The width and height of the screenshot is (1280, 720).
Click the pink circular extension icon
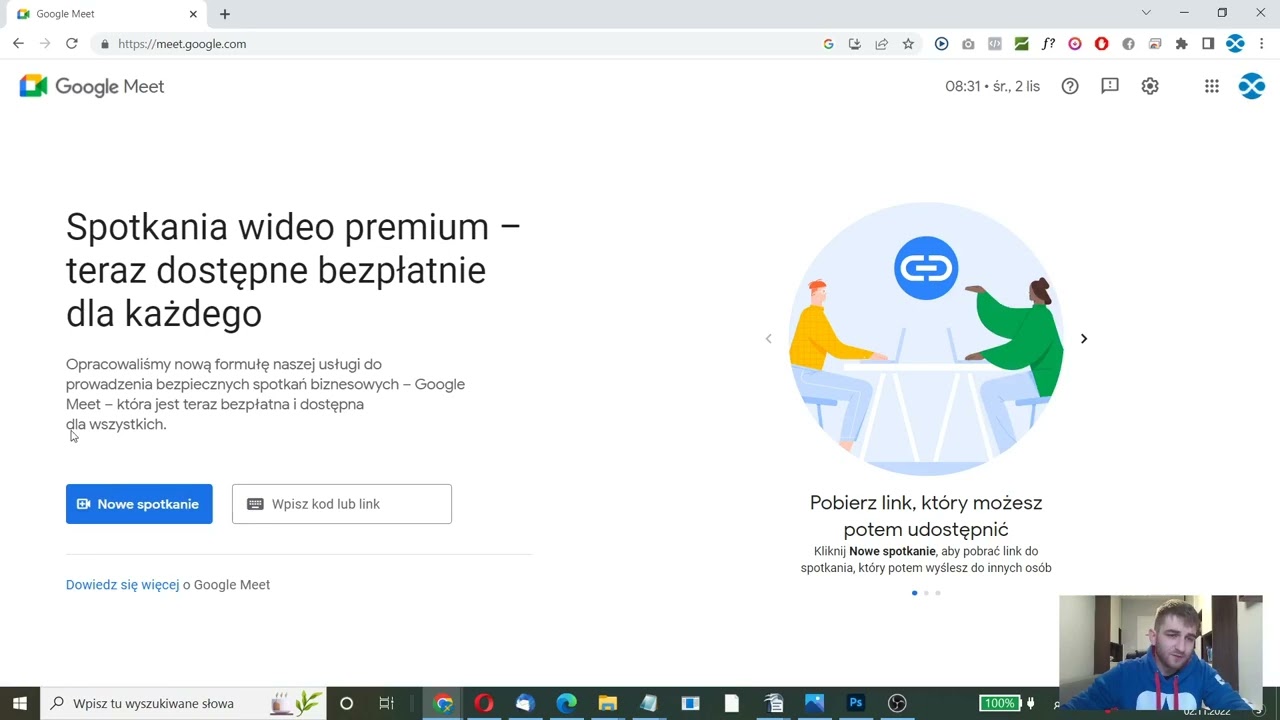[x=1075, y=44]
